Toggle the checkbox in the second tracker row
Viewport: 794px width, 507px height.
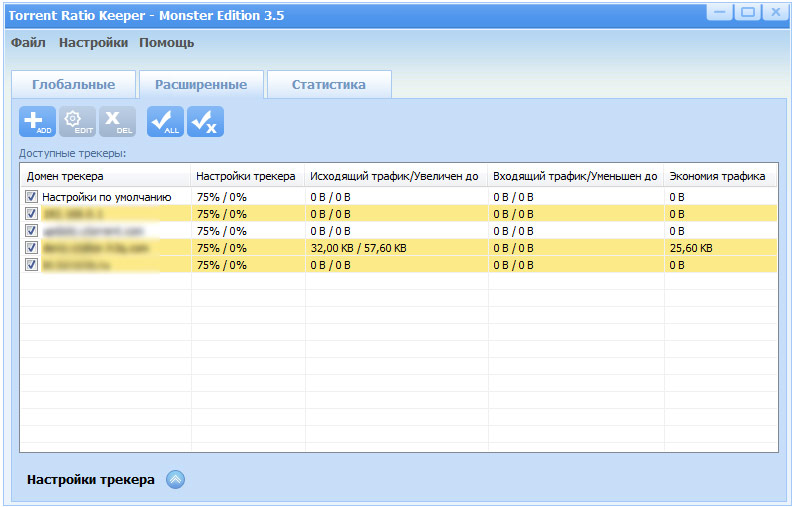coord(31,214)
